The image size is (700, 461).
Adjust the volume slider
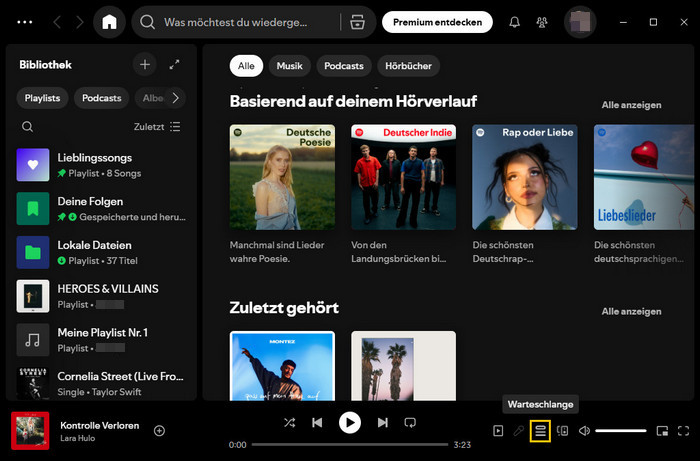coord(621,431)
